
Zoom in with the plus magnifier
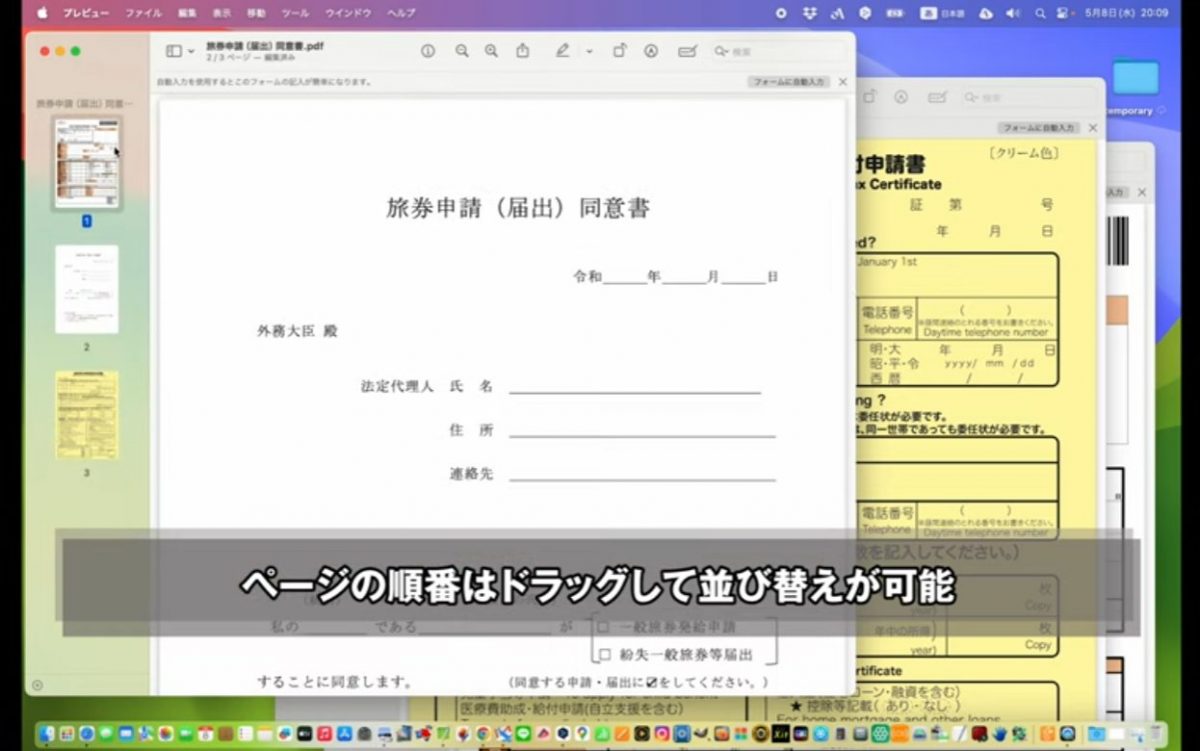[x=491, y=51]
